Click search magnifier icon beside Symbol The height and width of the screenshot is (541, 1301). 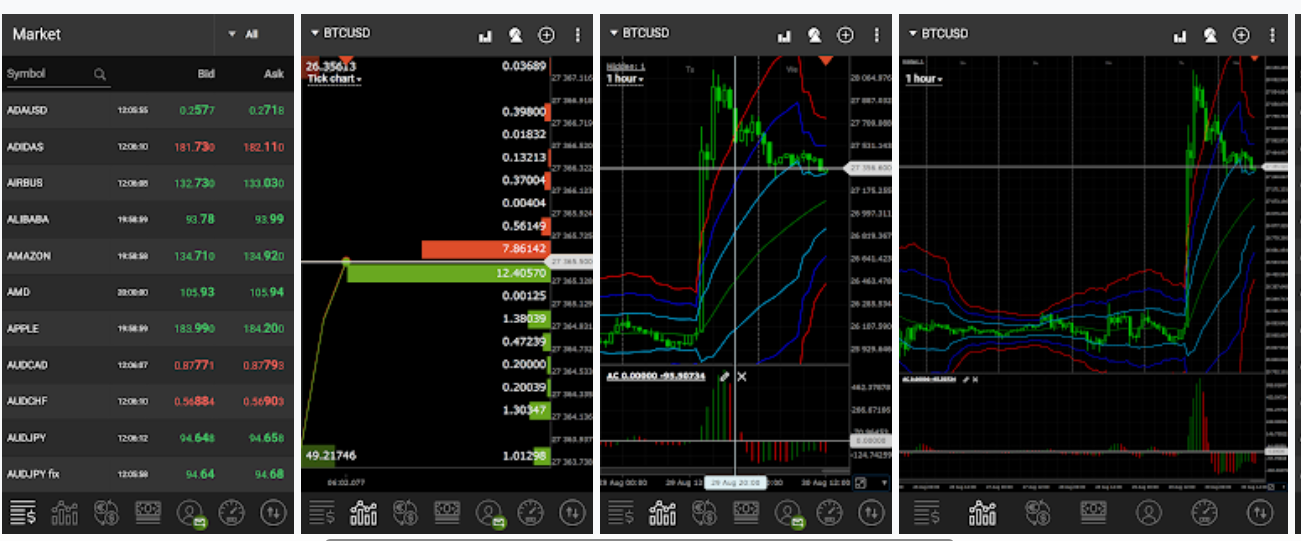100,73
